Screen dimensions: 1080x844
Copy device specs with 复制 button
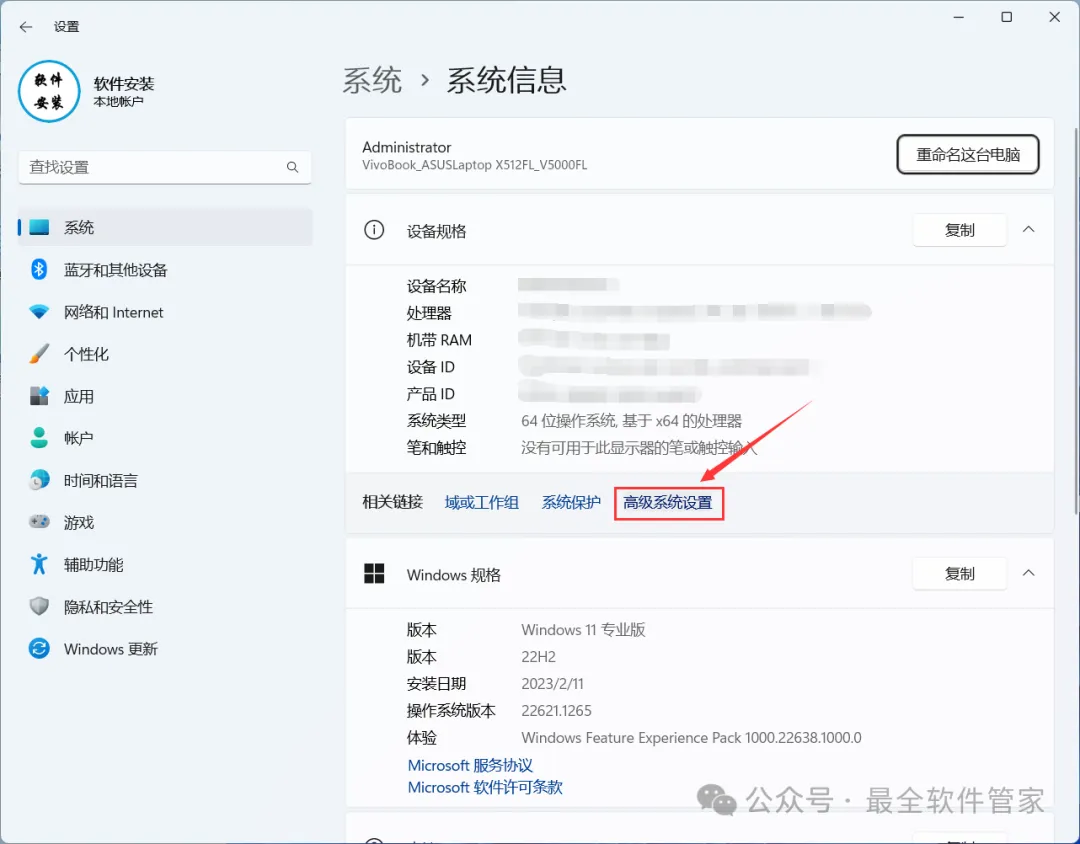959,230
